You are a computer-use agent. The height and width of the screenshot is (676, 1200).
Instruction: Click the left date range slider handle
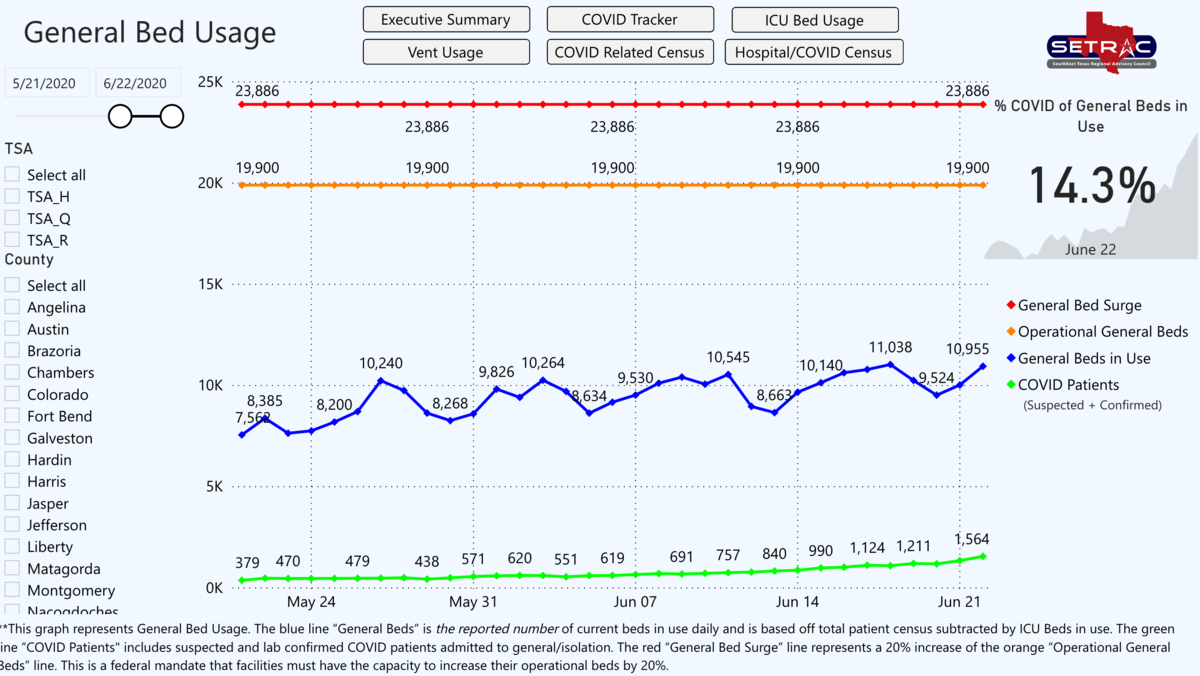(x=121, y=117)
